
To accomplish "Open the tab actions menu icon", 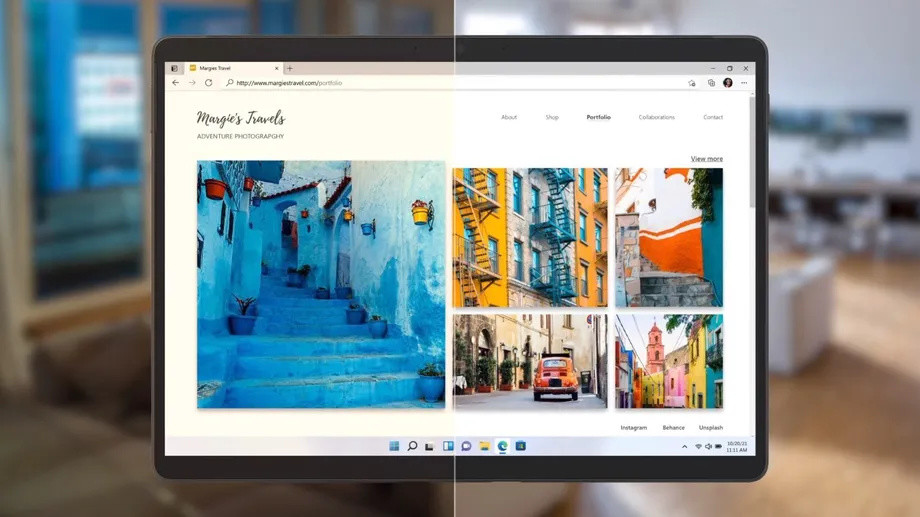I will tap(174, 68).
